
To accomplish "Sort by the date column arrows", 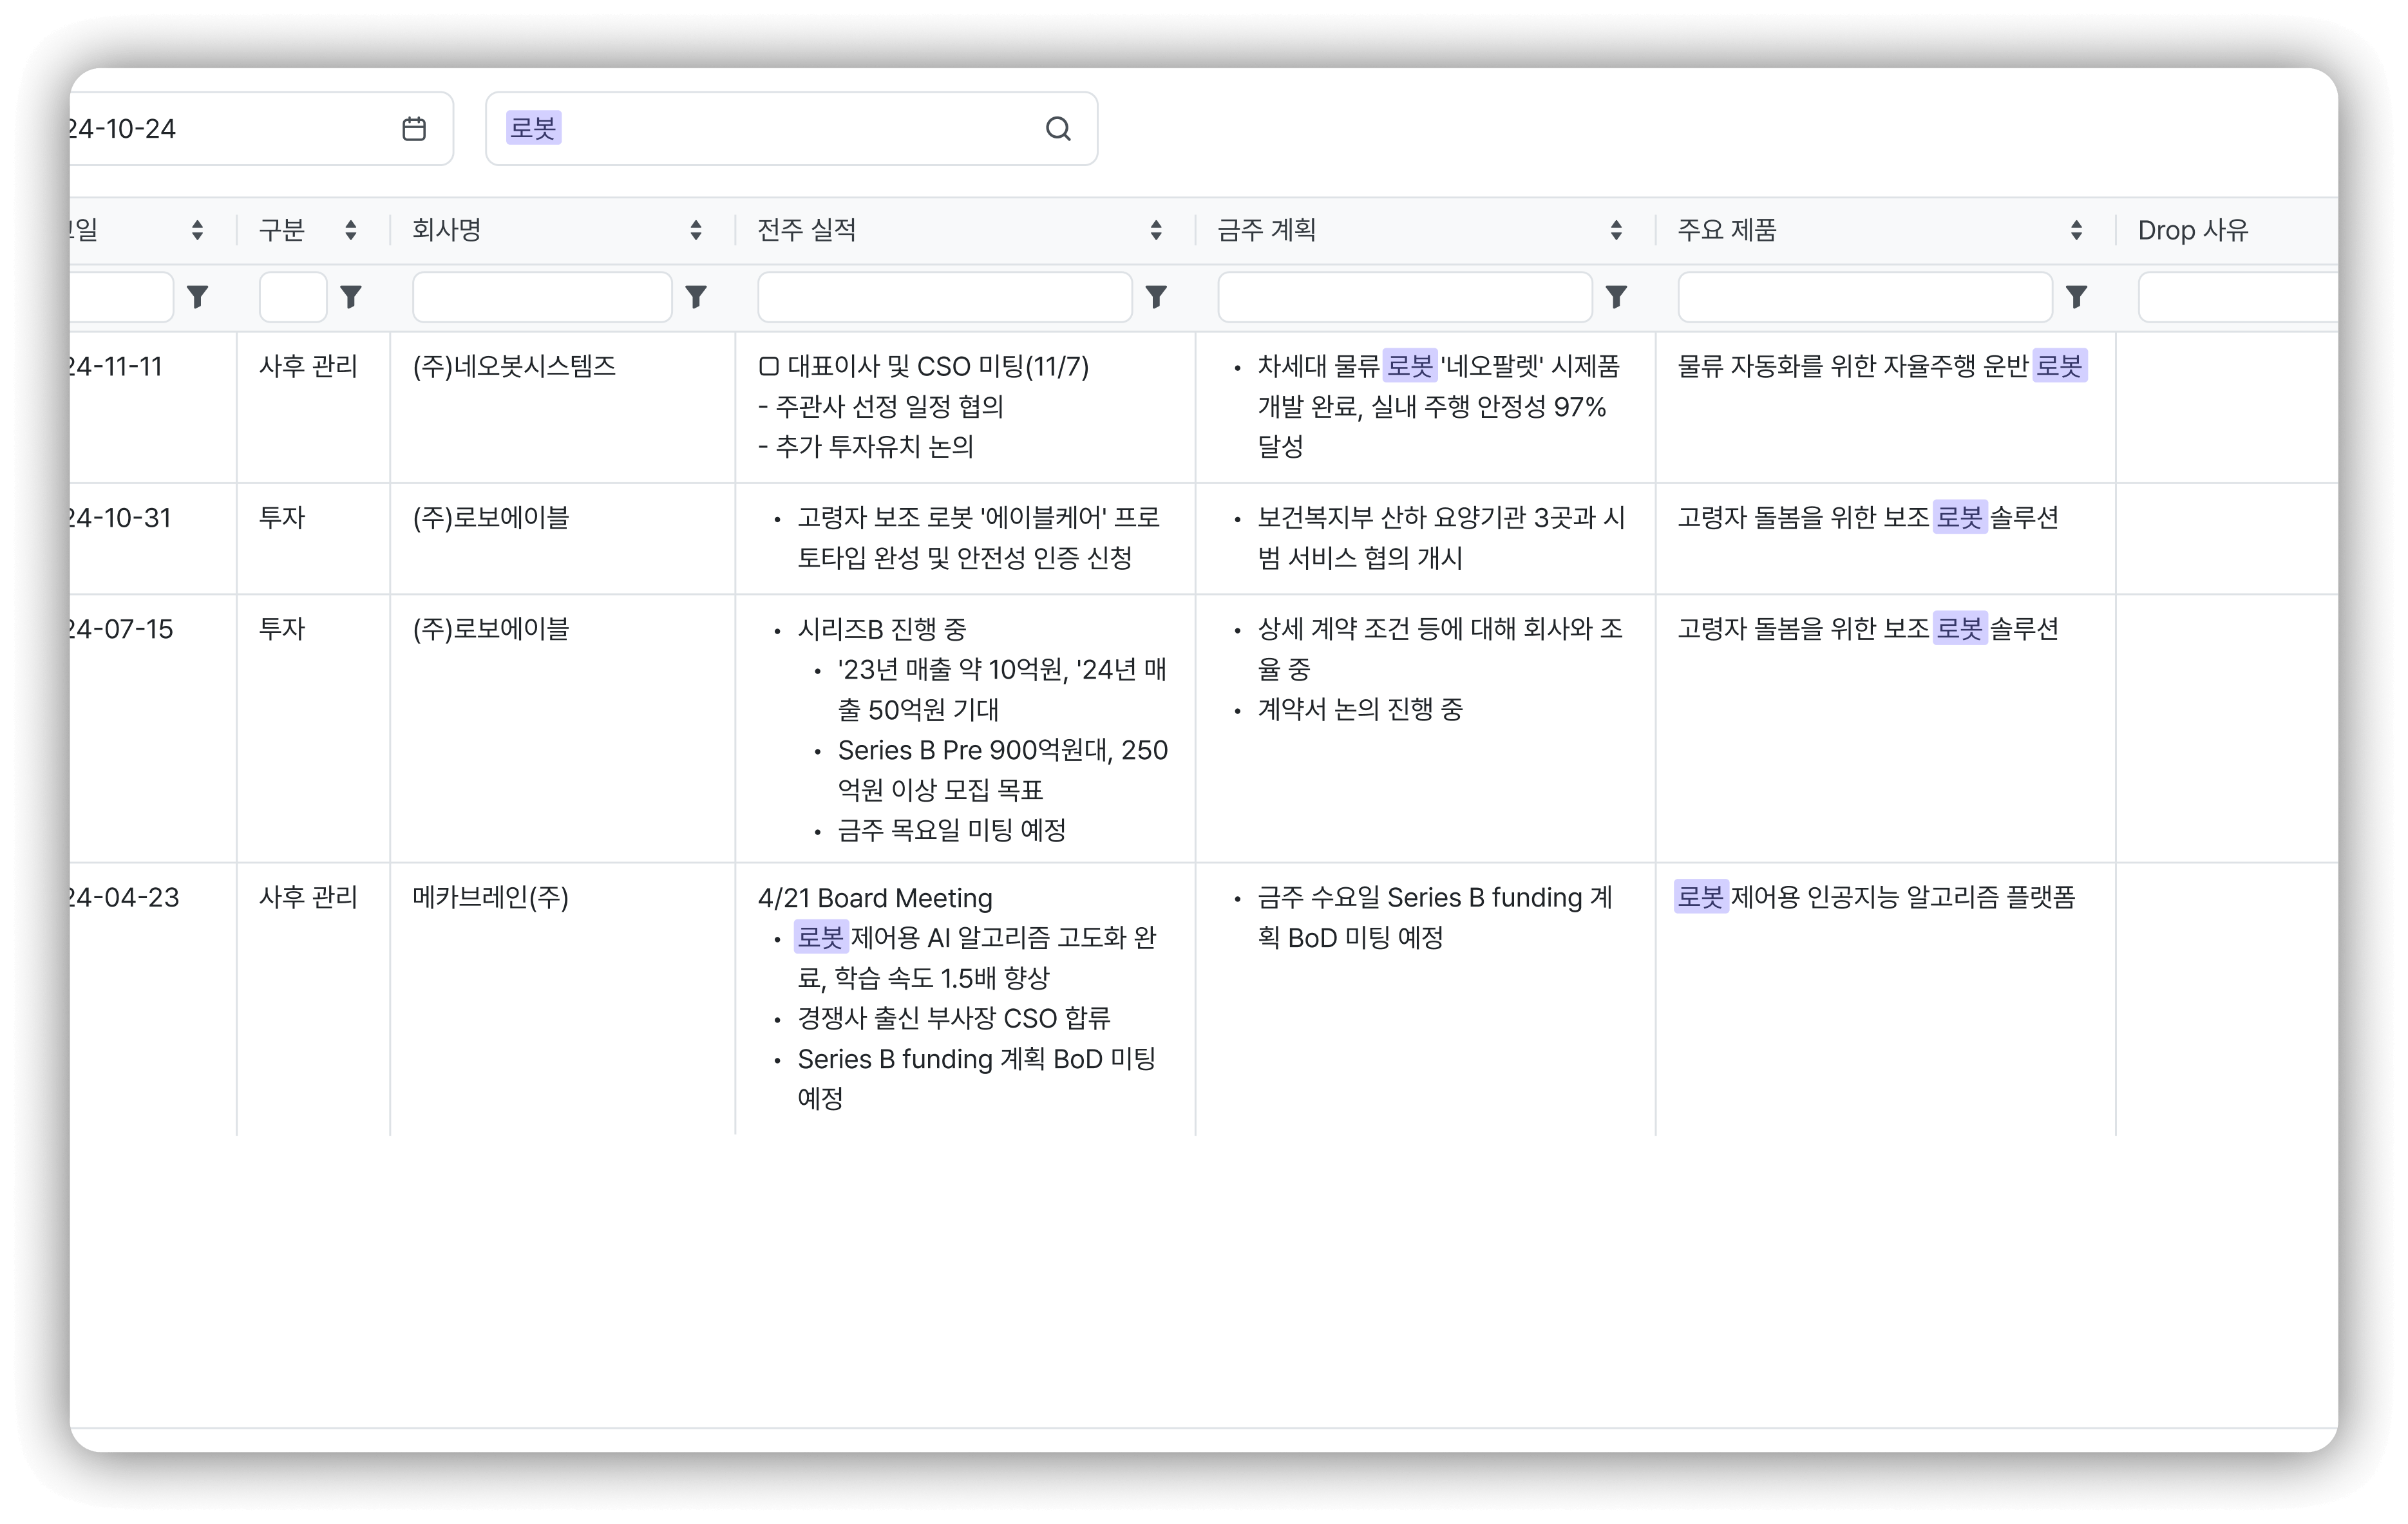I will click(197, 230).
